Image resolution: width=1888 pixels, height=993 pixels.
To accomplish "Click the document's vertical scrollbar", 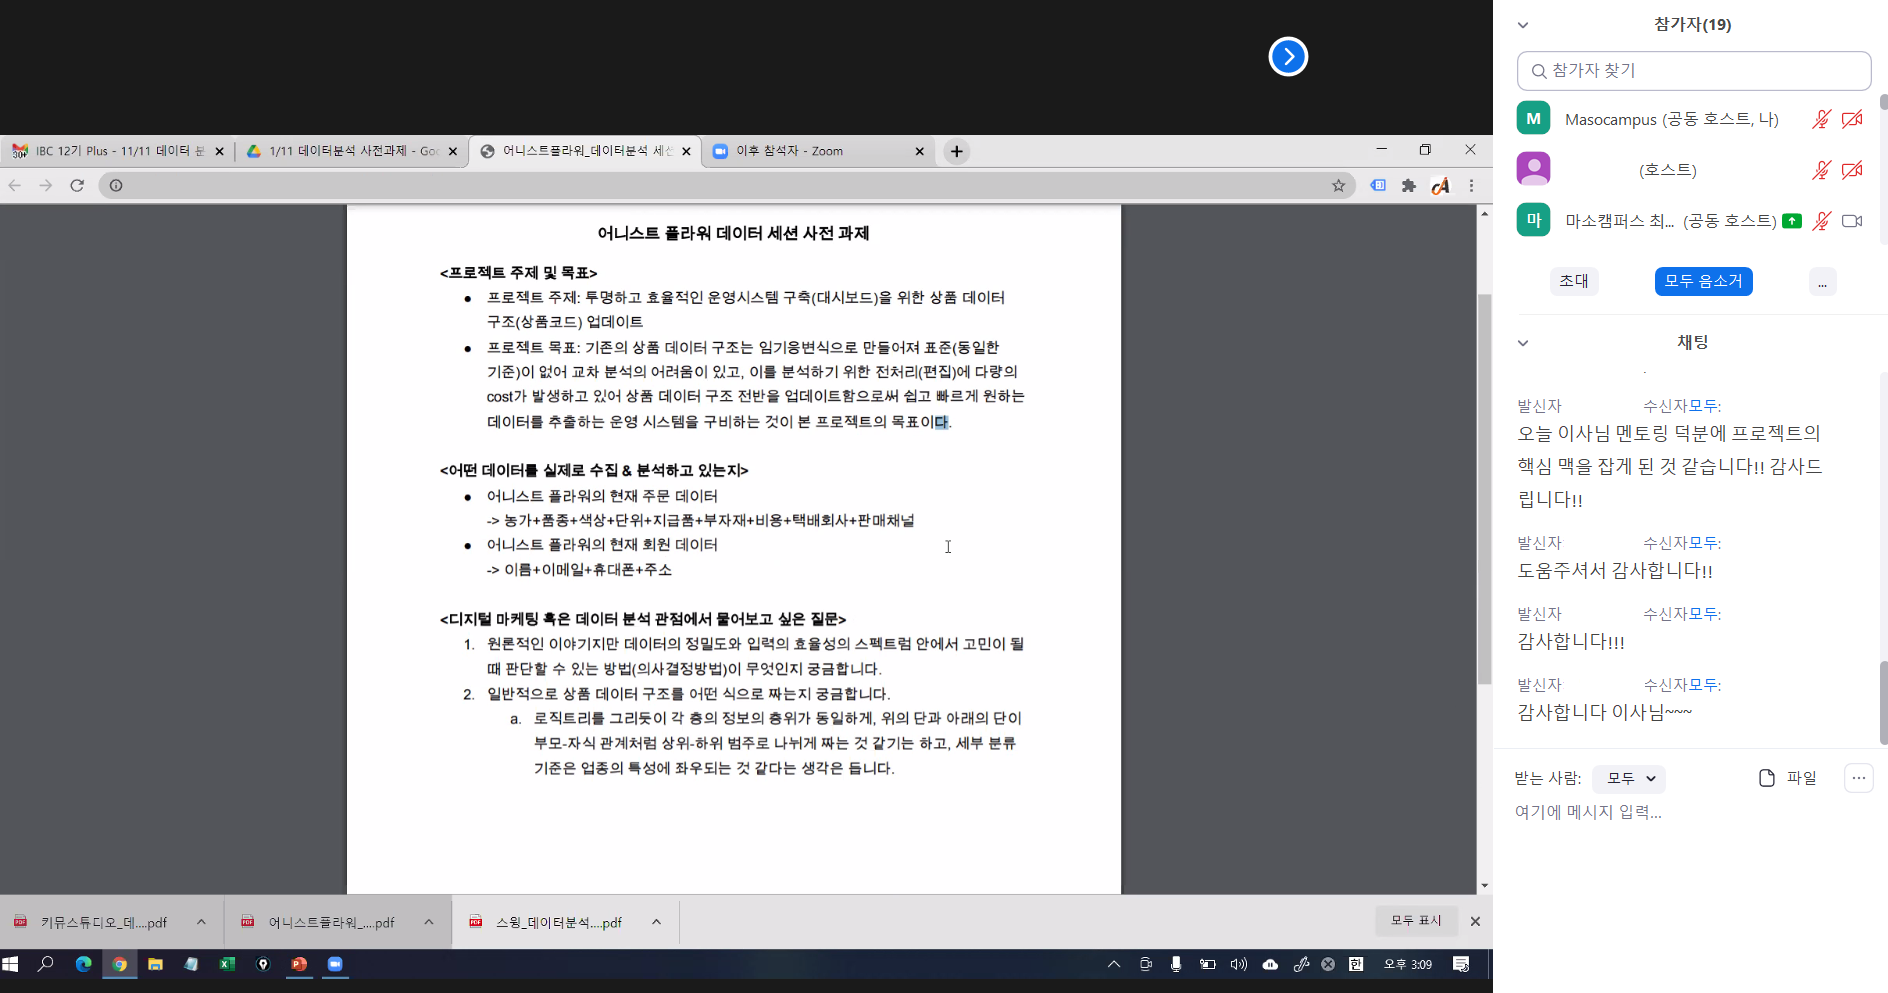I will pos(1484,490).
